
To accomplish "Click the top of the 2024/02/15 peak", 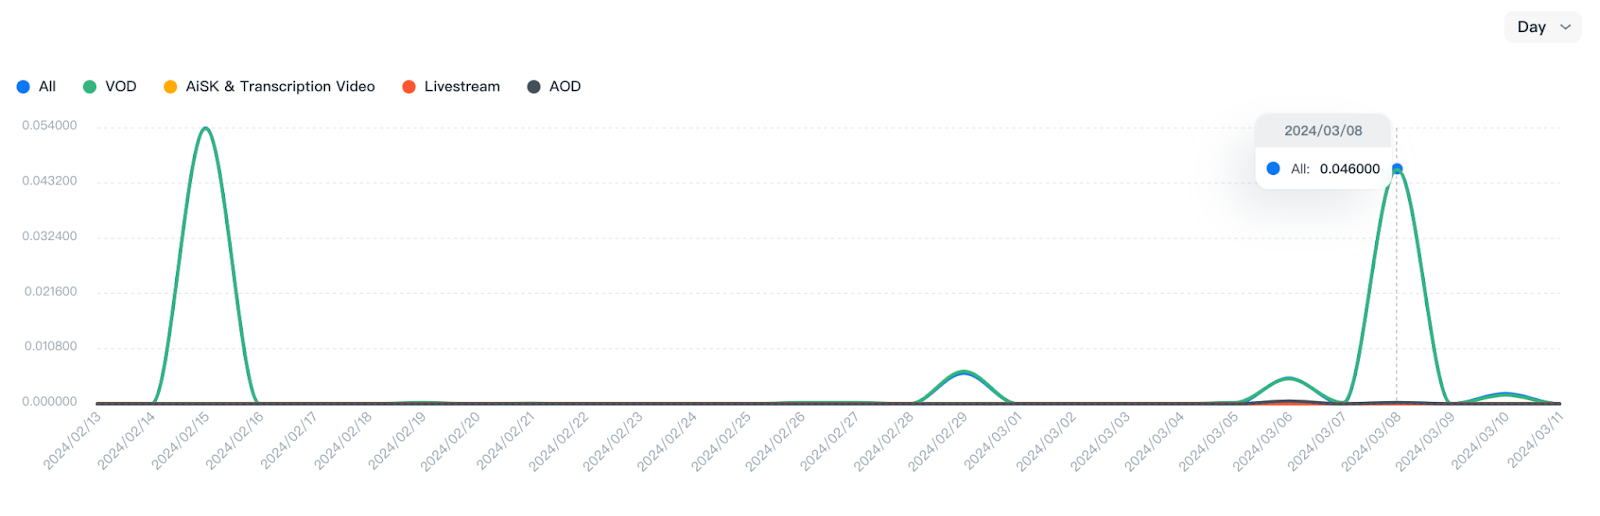I will [205, 128].
